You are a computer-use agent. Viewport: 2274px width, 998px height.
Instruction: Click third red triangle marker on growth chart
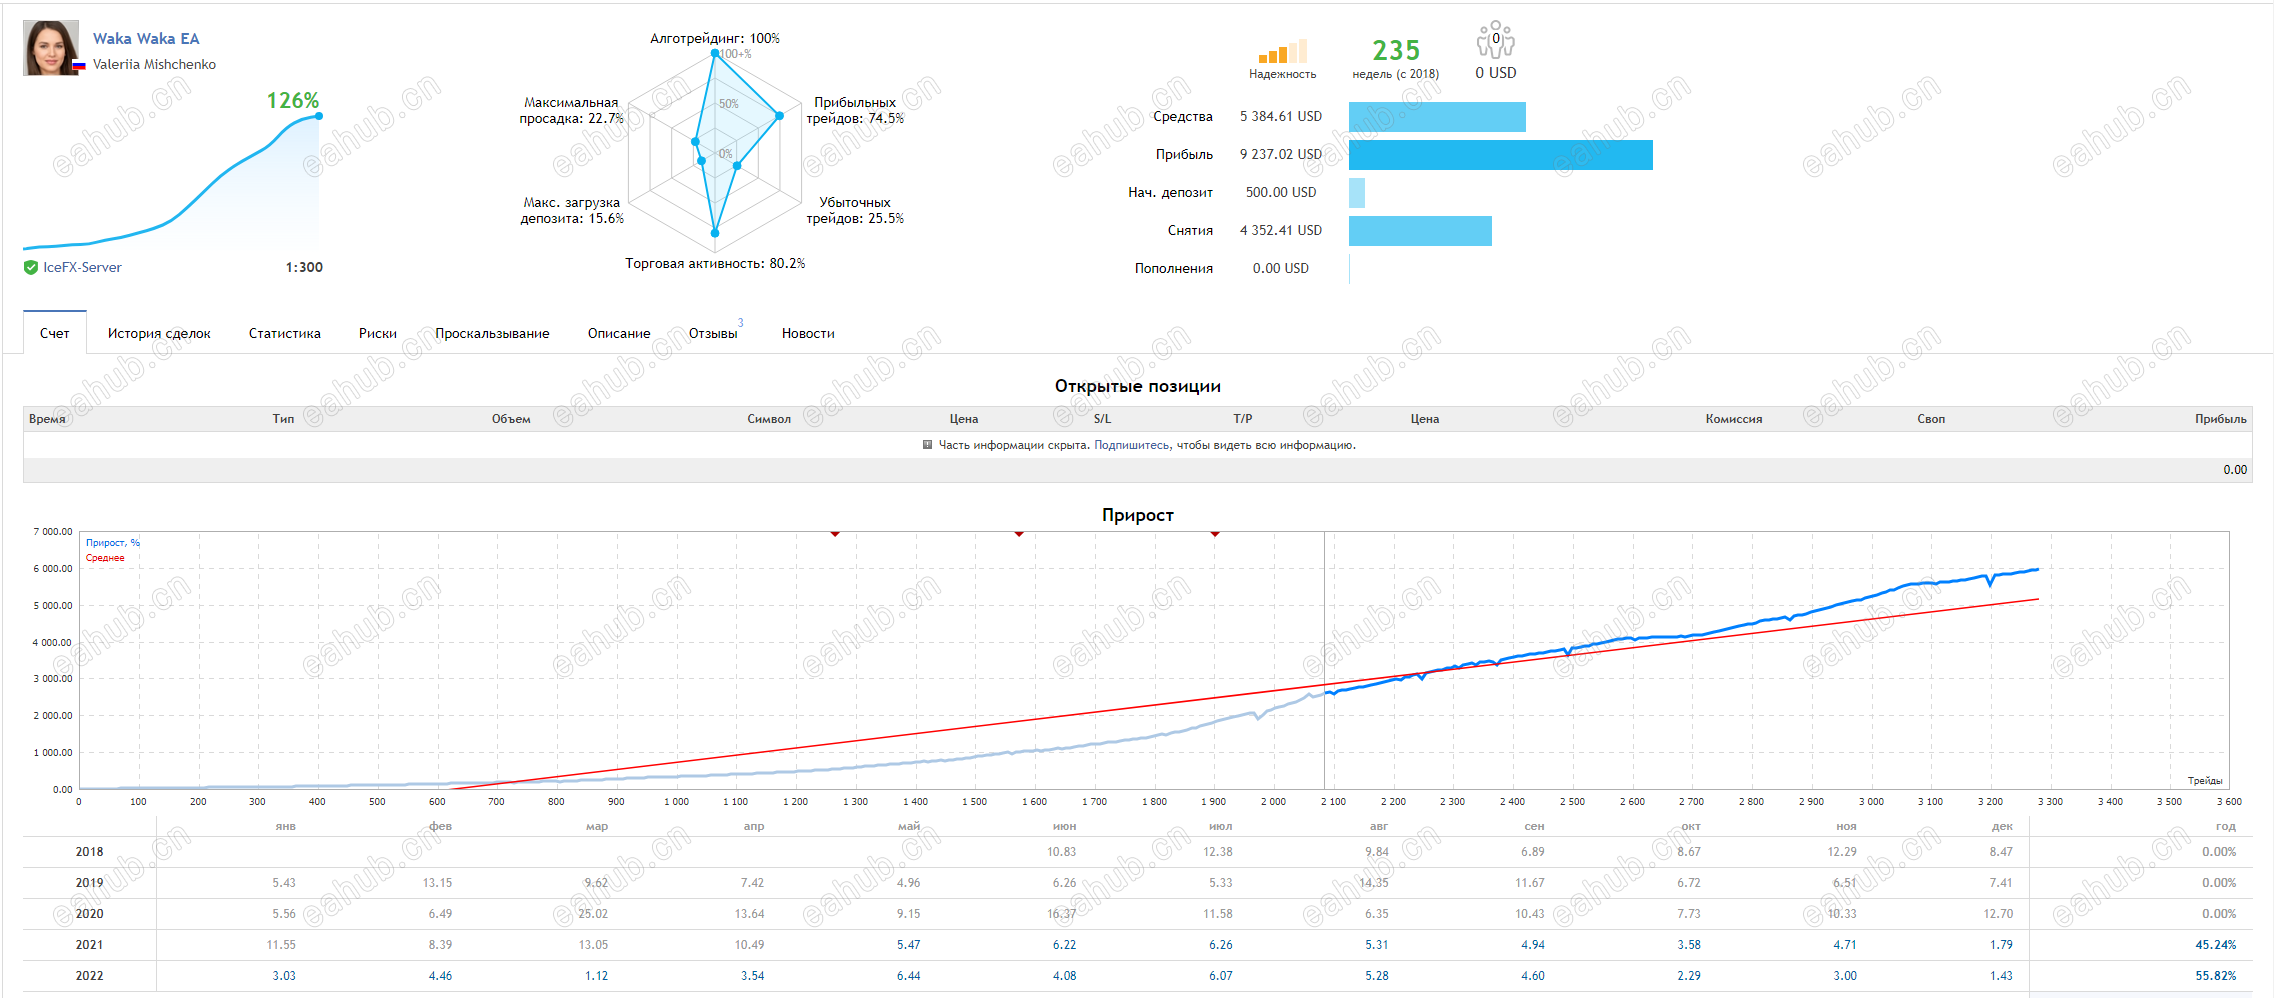pos(1215,534)
